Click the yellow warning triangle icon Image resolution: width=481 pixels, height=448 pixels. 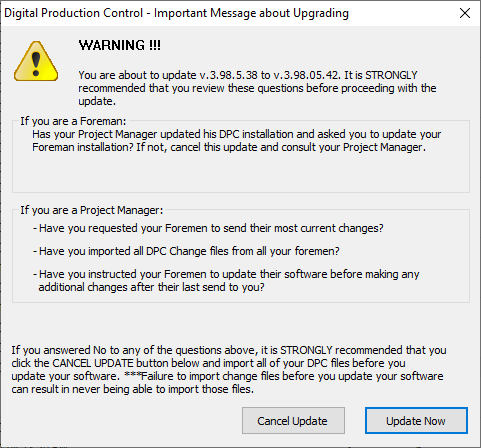(x=36, y=61)
